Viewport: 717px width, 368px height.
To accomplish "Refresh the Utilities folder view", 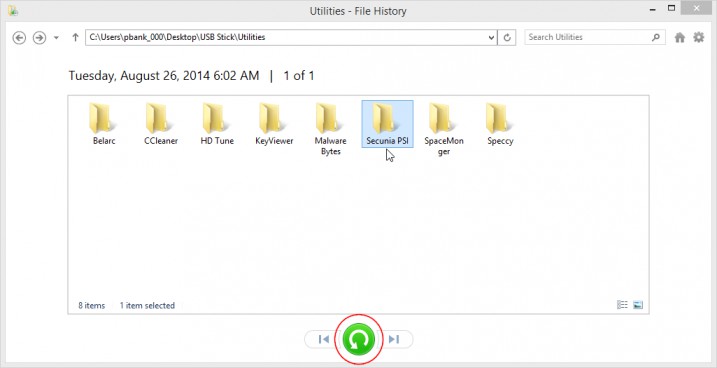I will pos(507,37).
